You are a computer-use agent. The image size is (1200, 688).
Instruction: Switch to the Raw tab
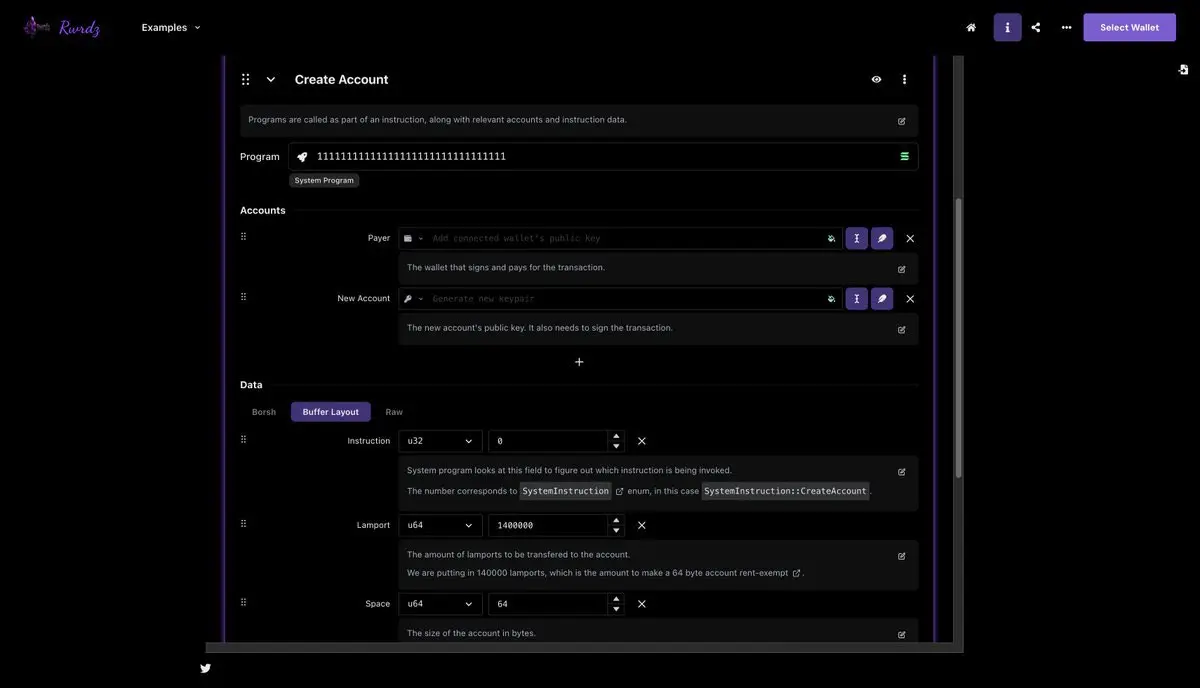point(394,412)
